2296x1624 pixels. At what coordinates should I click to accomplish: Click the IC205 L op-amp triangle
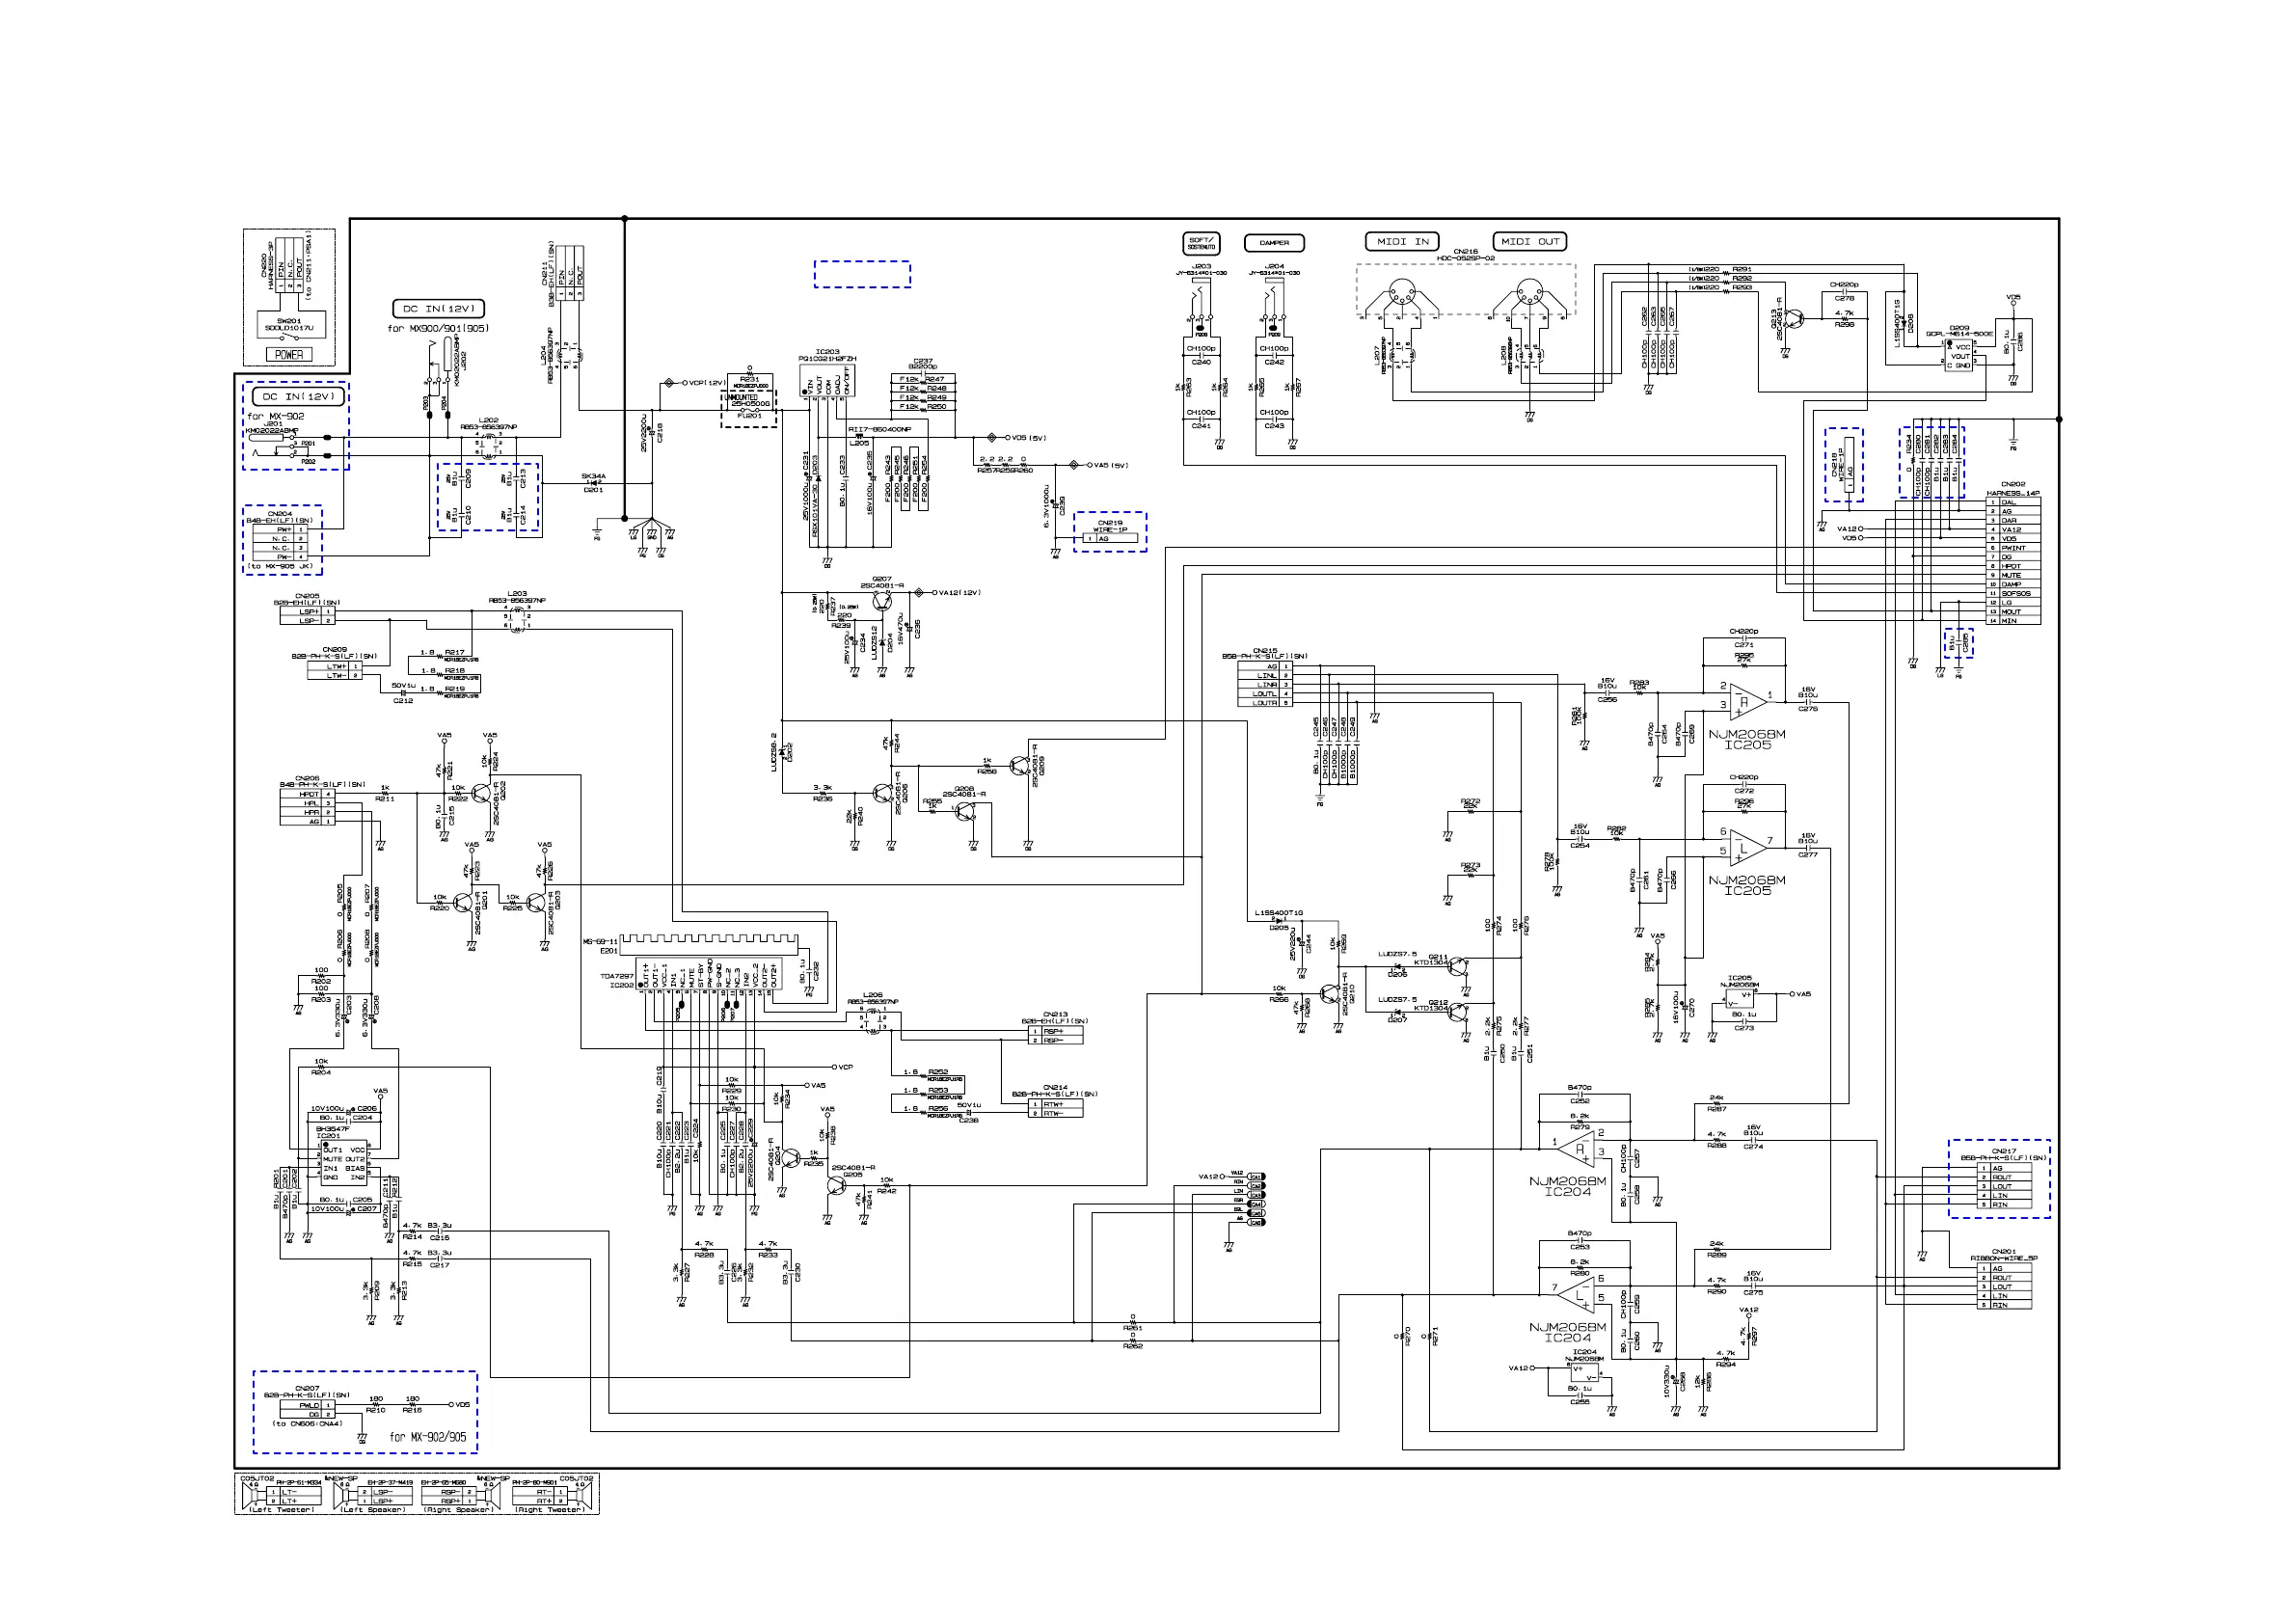point(1747,849)
